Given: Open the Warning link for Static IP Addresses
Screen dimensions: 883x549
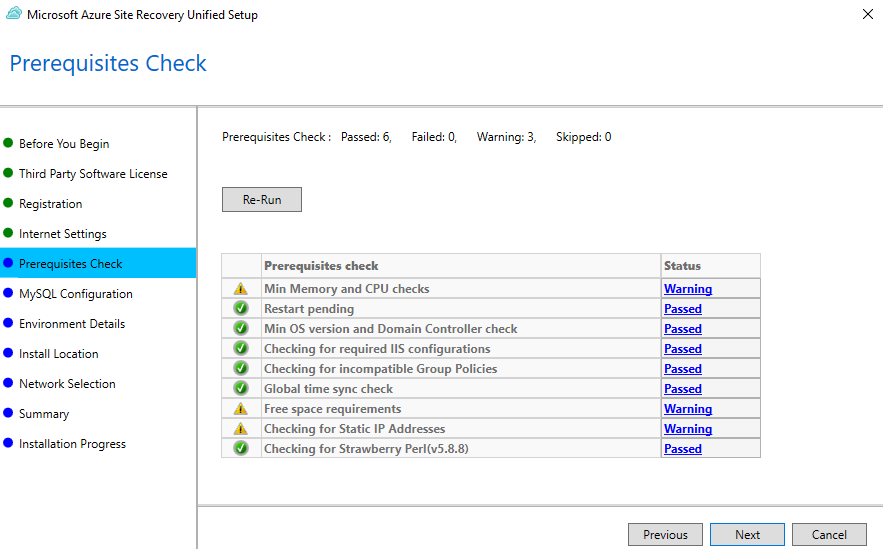Looking at the screenshot, I should 688,429.
